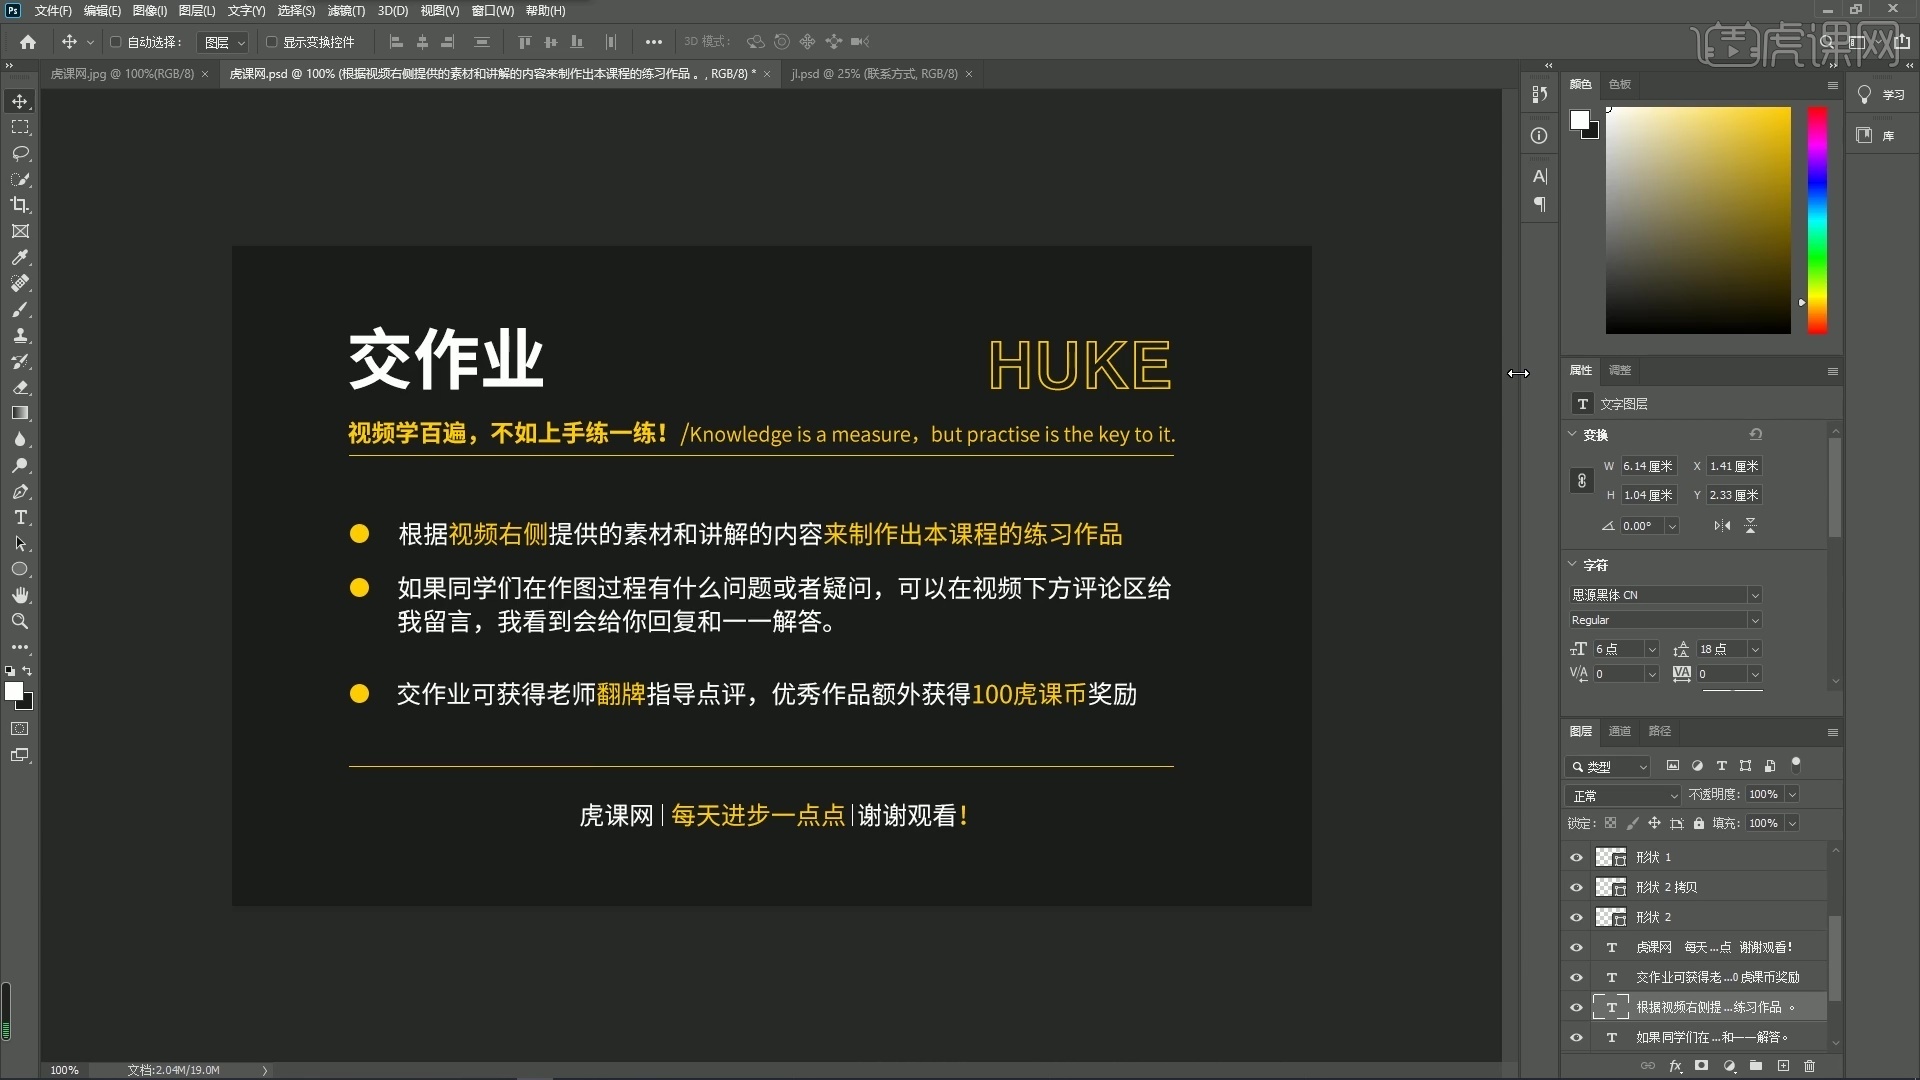
Task: Open the layer opacity 不透明度 dropdown
Action: pos(1792,794)
